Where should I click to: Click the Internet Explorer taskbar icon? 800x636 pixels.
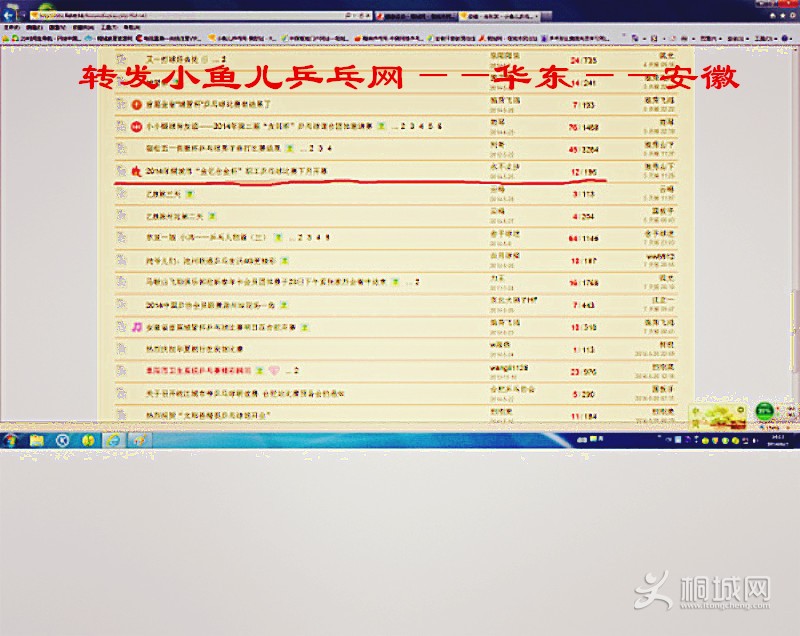(113, 440)
